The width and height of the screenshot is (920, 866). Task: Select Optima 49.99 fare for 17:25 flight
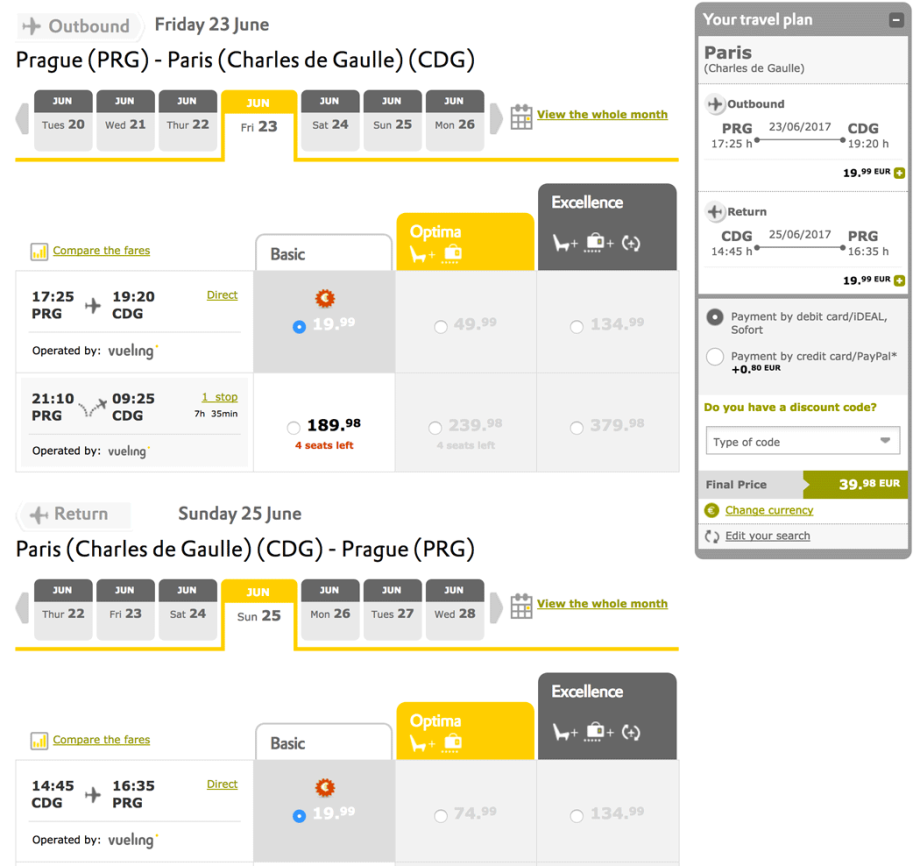441,326
